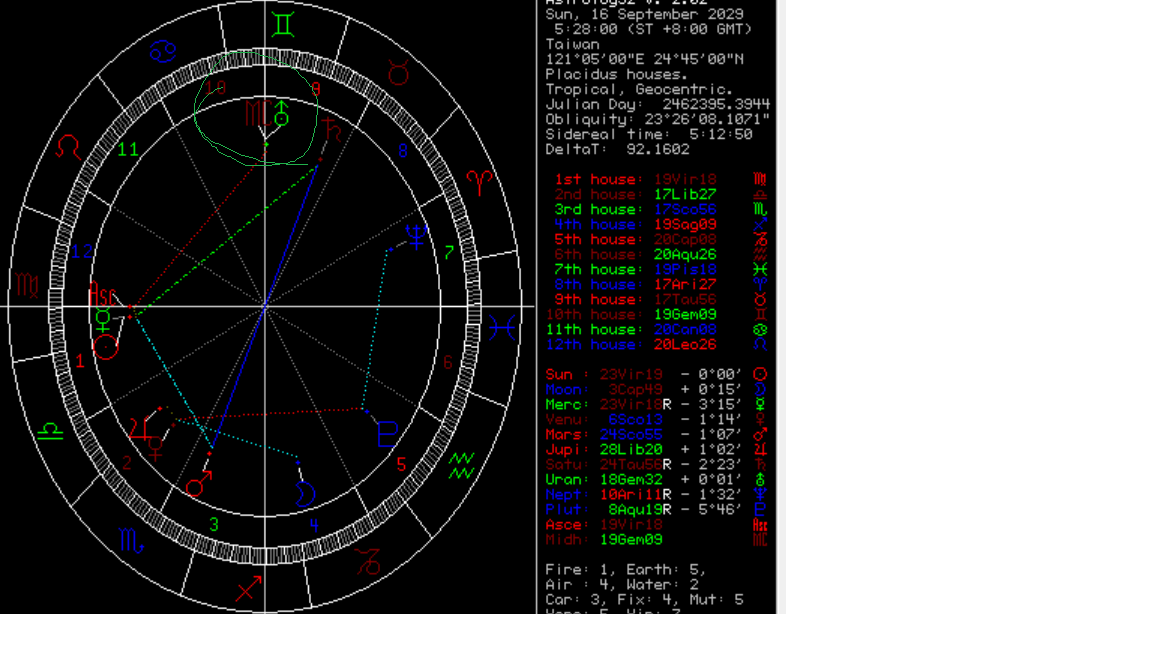Select the Neptune trident glyph inside the wheel

(x=417, y=236)
